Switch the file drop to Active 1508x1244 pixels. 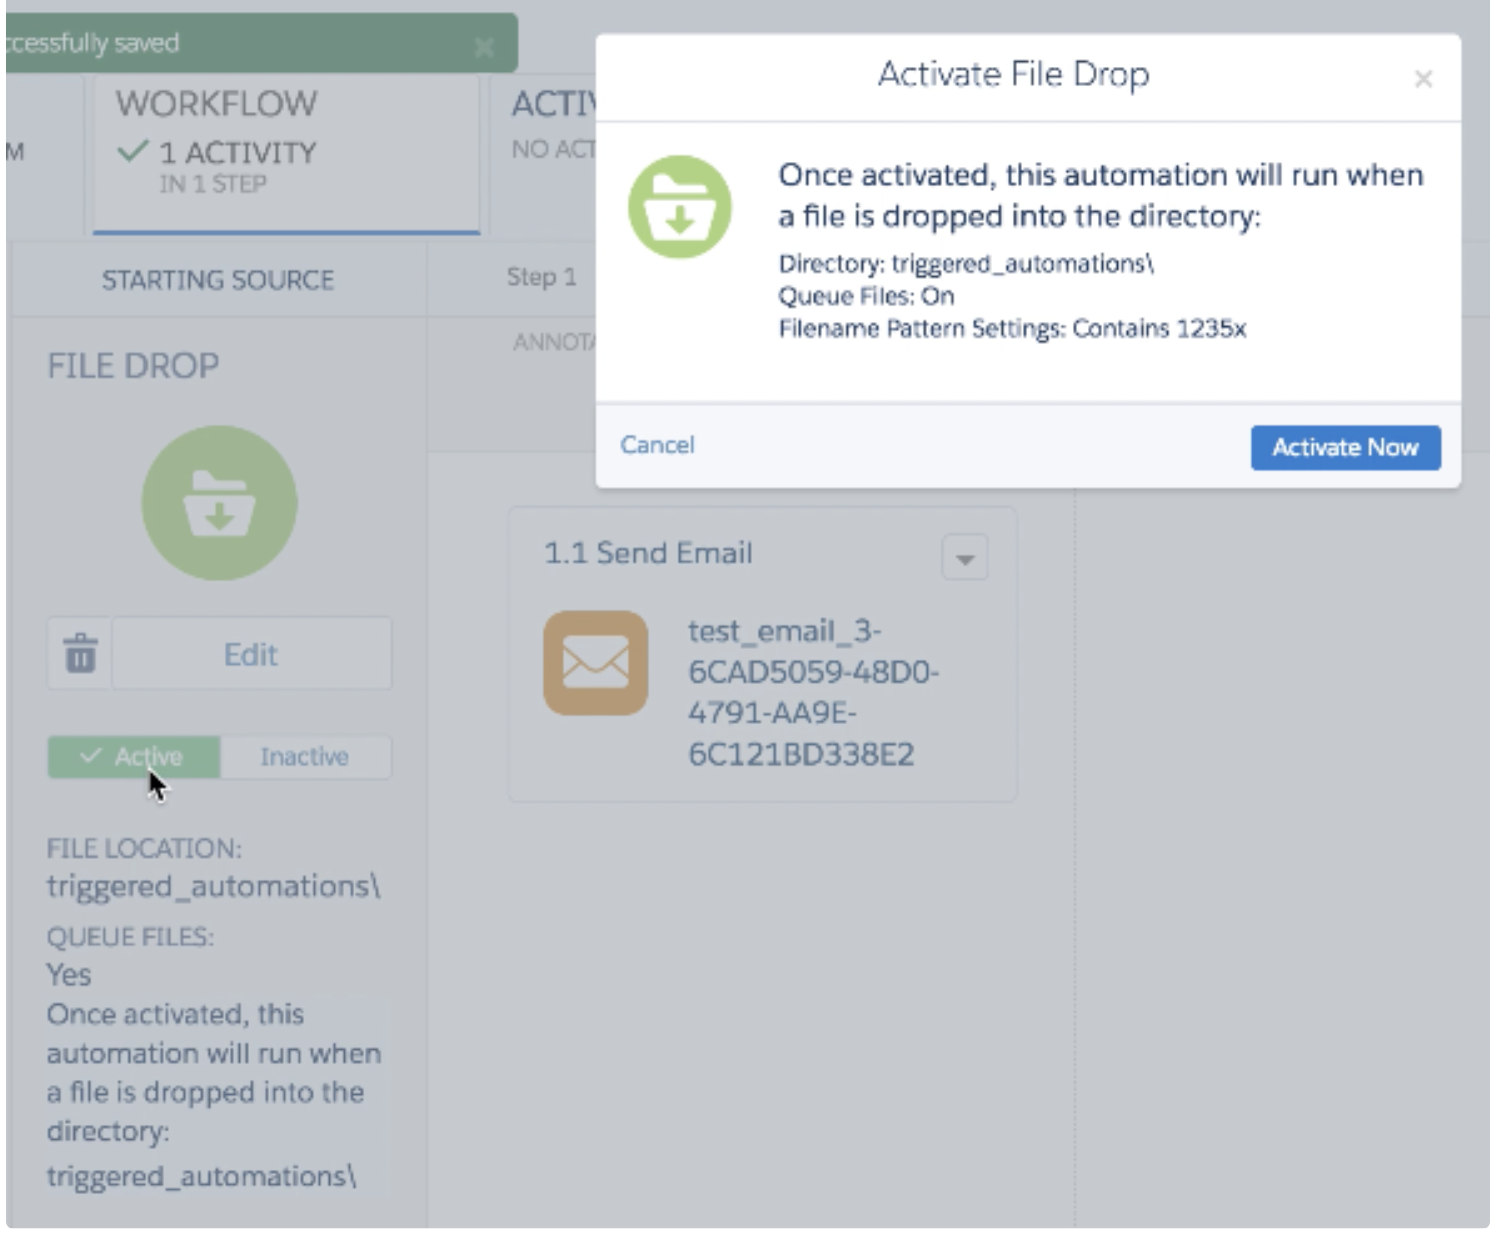tap(134, 757)
